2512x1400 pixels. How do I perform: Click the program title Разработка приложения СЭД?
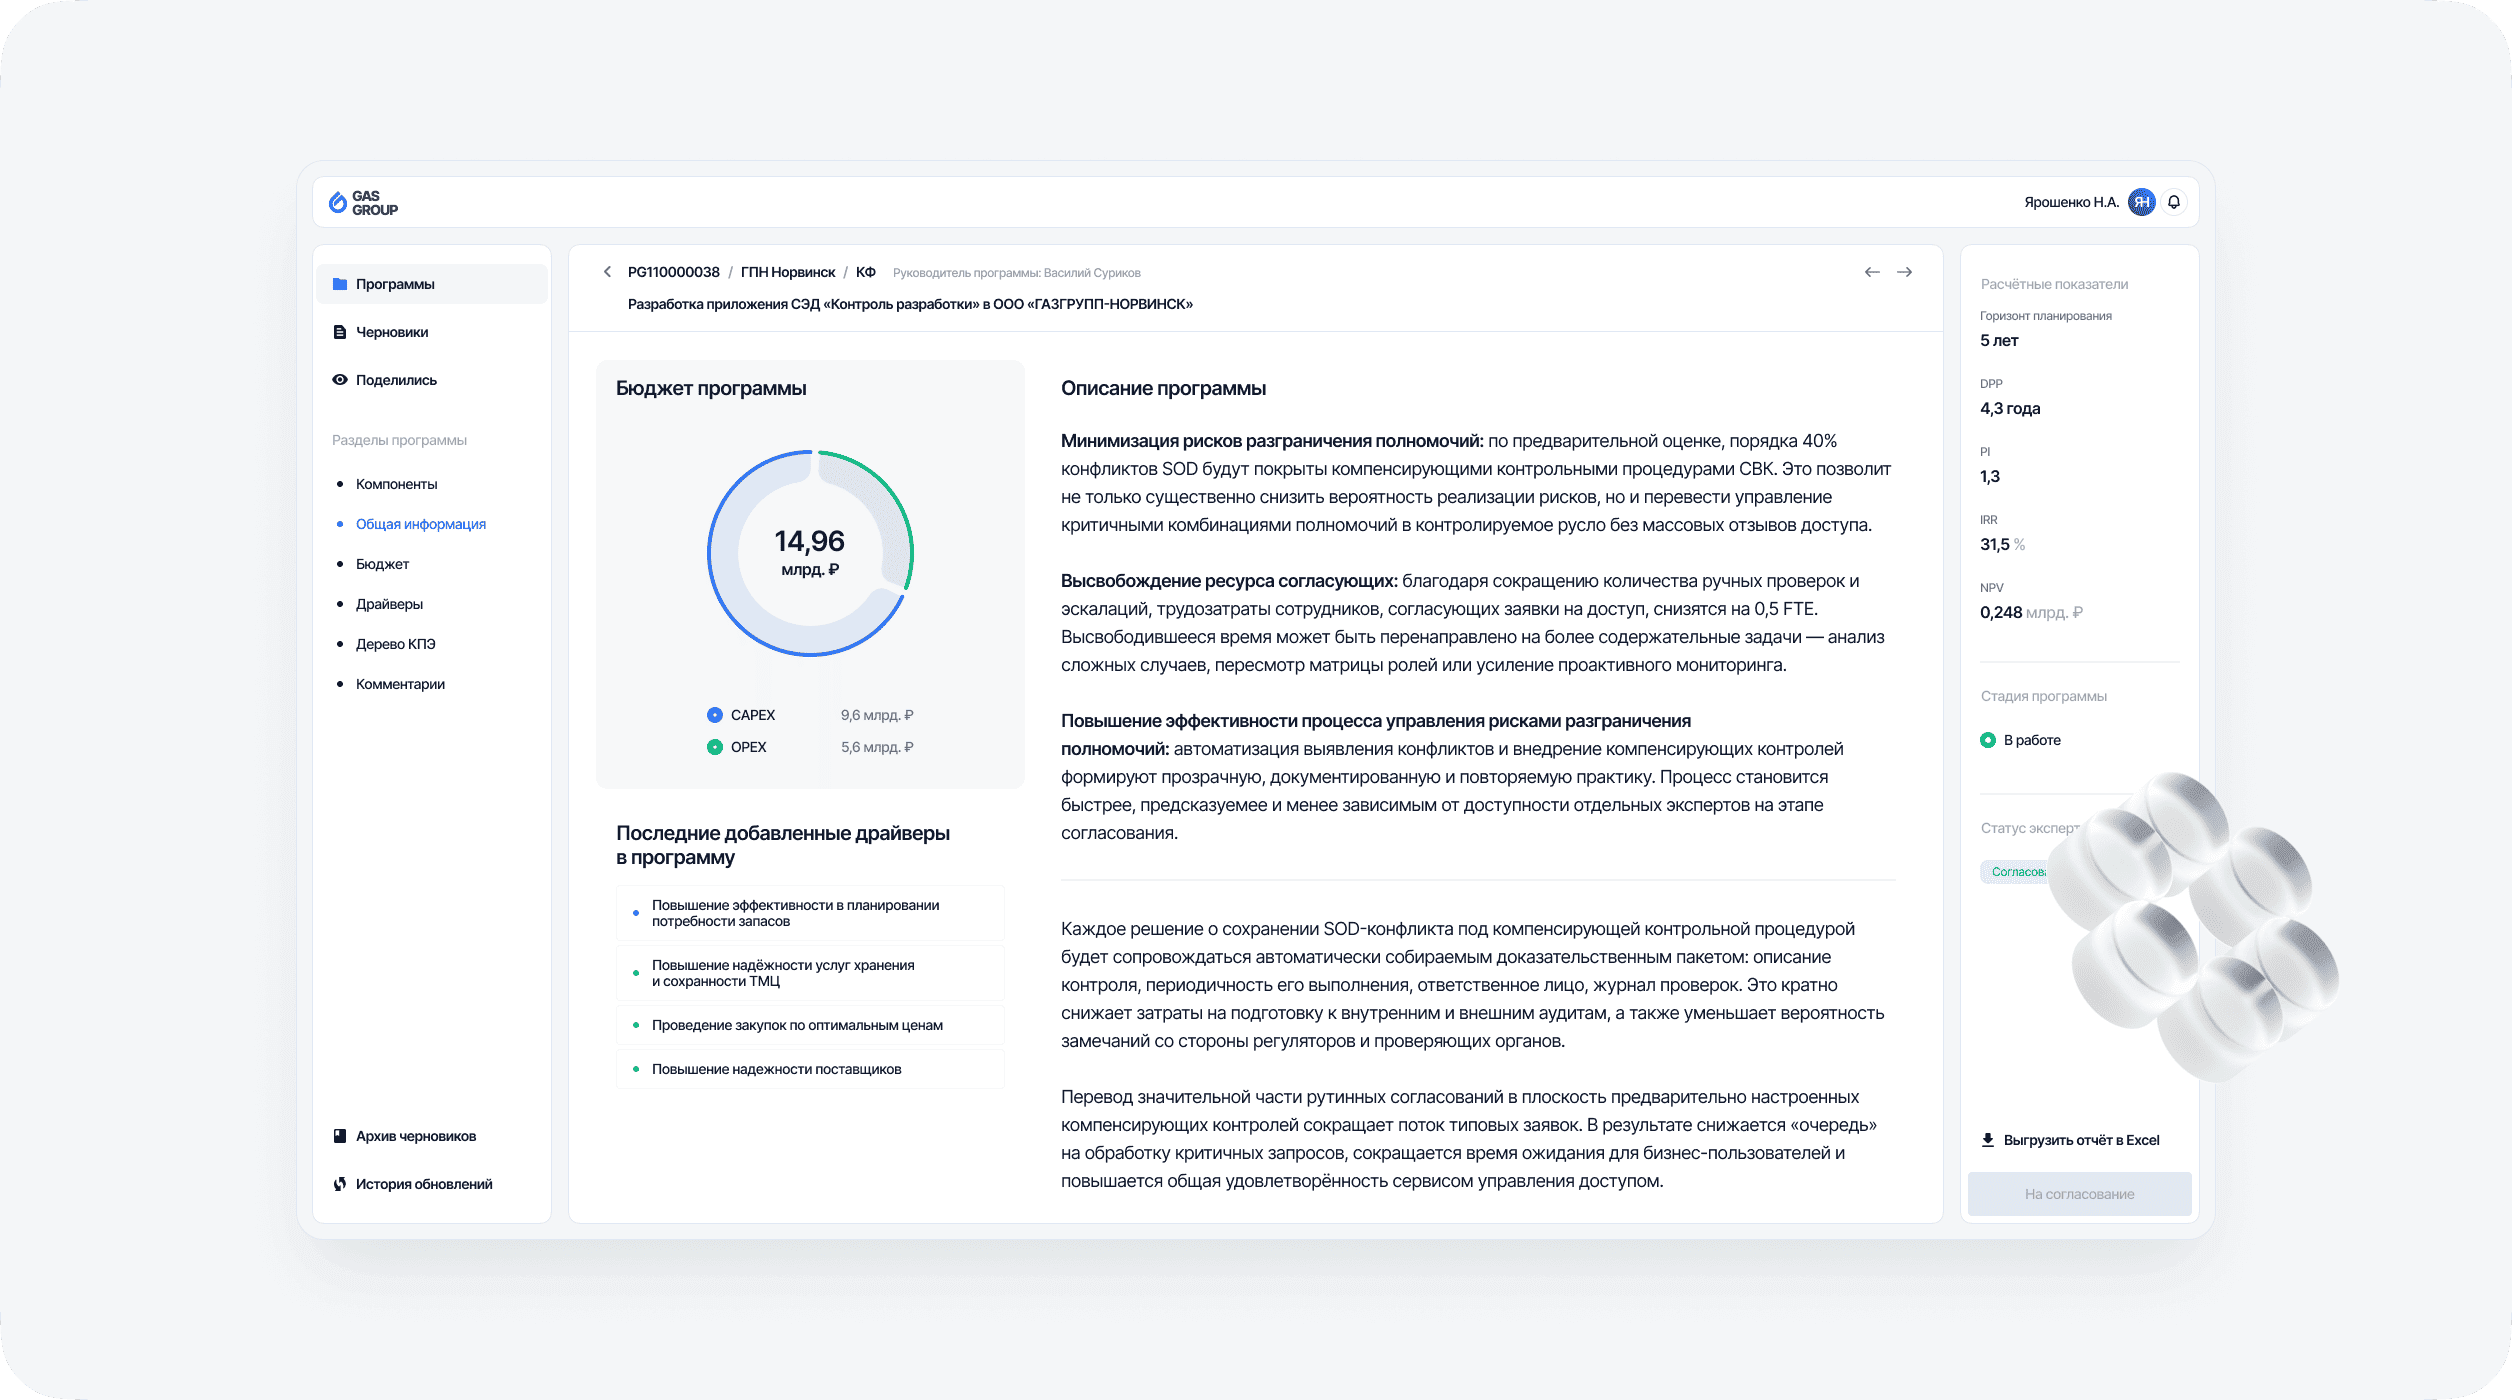click(x=910, y=304)
